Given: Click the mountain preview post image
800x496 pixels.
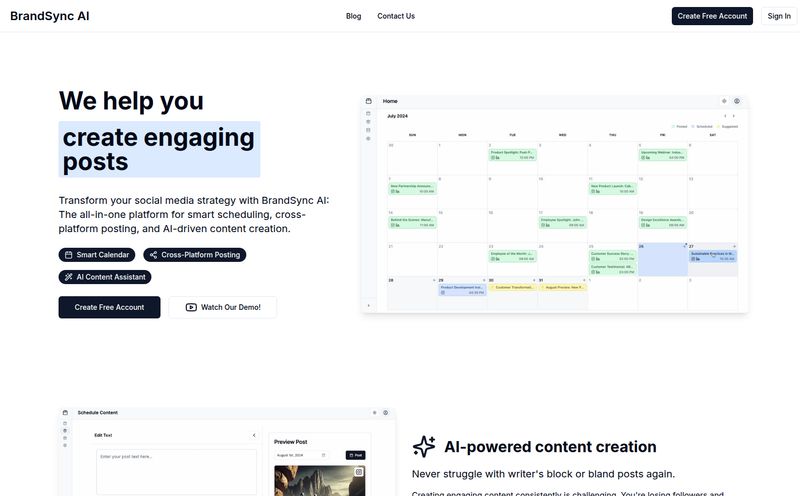Looking at the screenshot, I should click(x=319, y=481).
